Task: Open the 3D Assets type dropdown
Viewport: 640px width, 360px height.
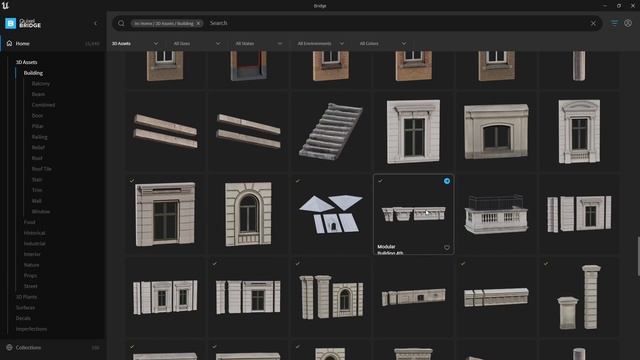Action: coord(135,43)
